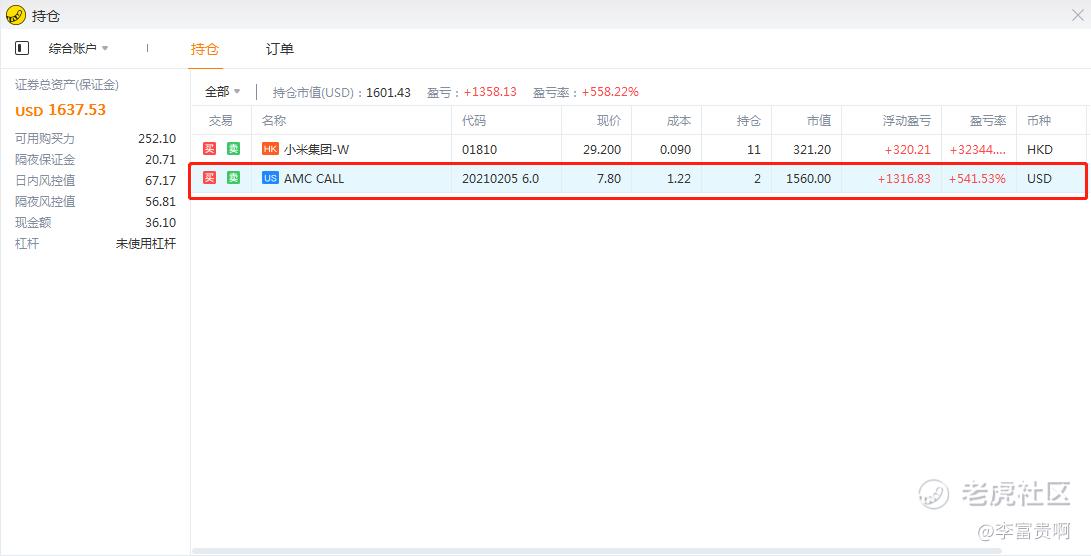The width and height of the screenshot is (1091, 556).
Task: Sort by 盈亏率 column header
Action: [988, 120]
